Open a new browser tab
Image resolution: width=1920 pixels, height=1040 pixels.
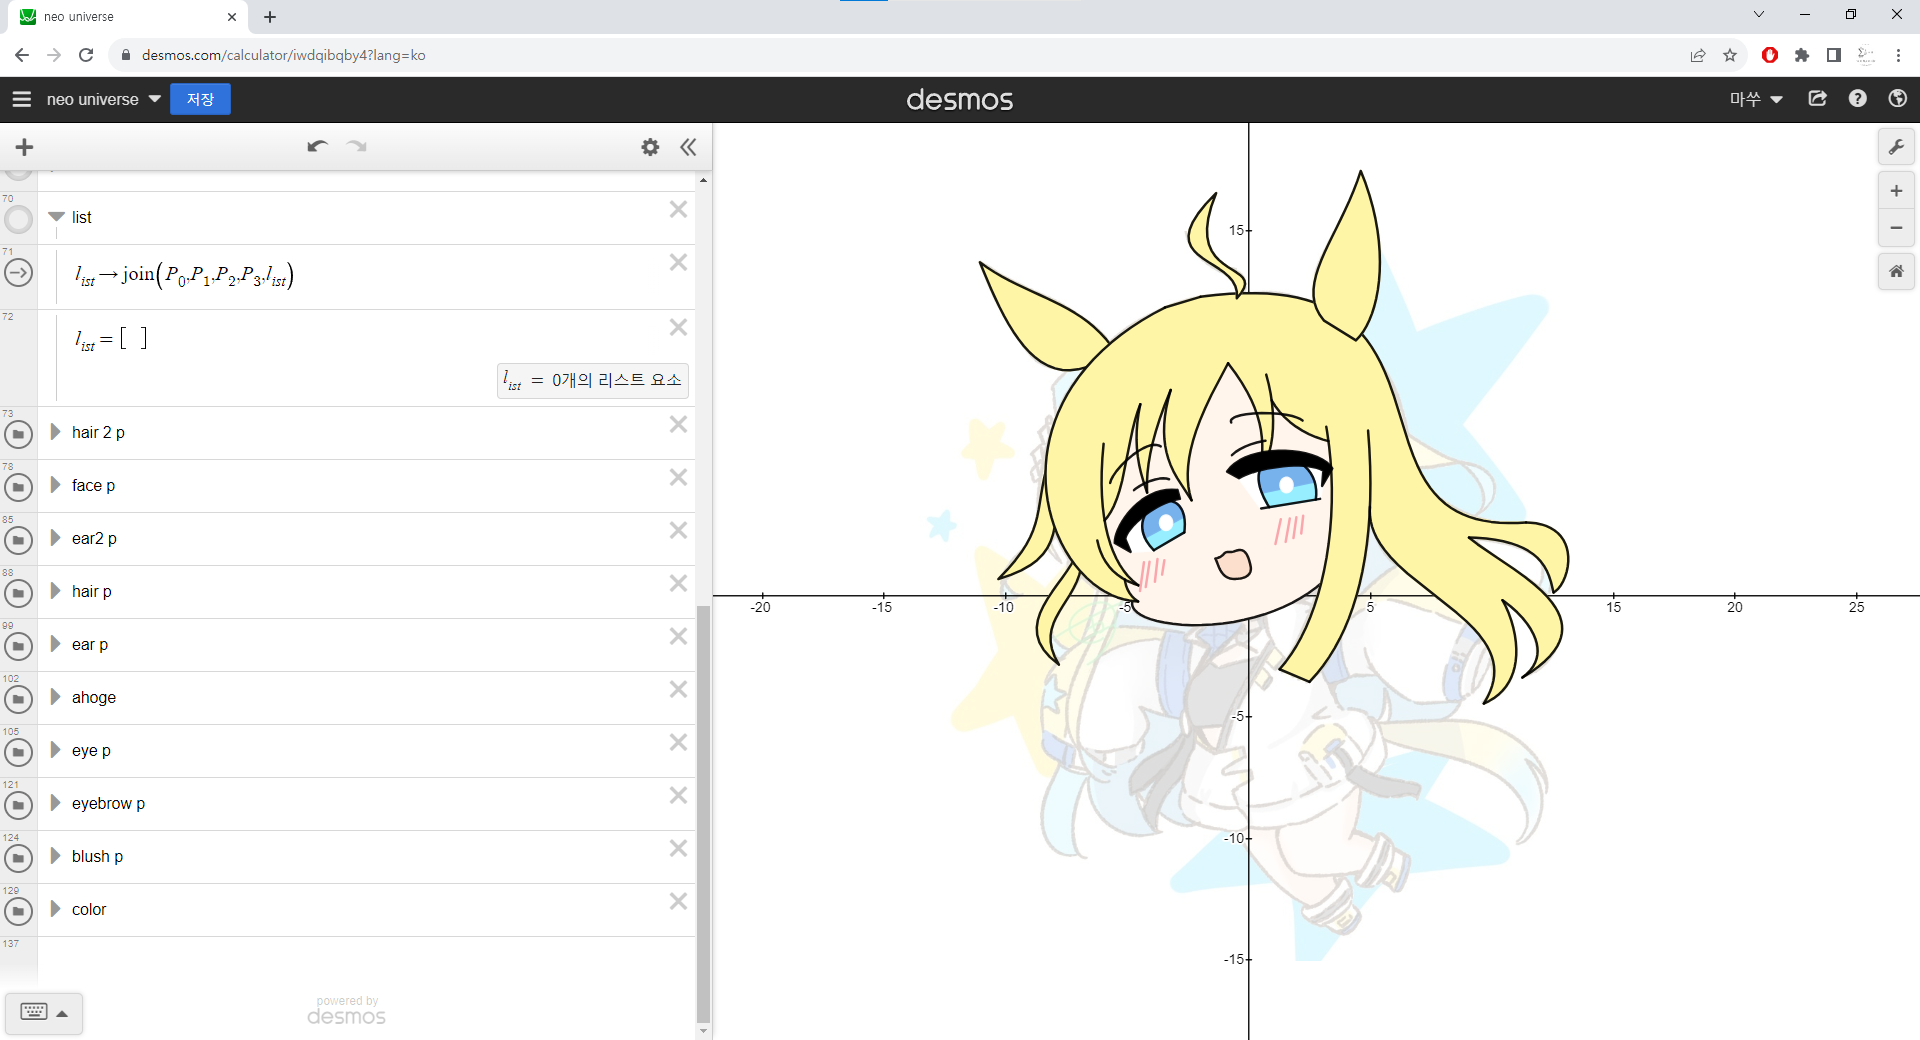(x=270, y=17)
